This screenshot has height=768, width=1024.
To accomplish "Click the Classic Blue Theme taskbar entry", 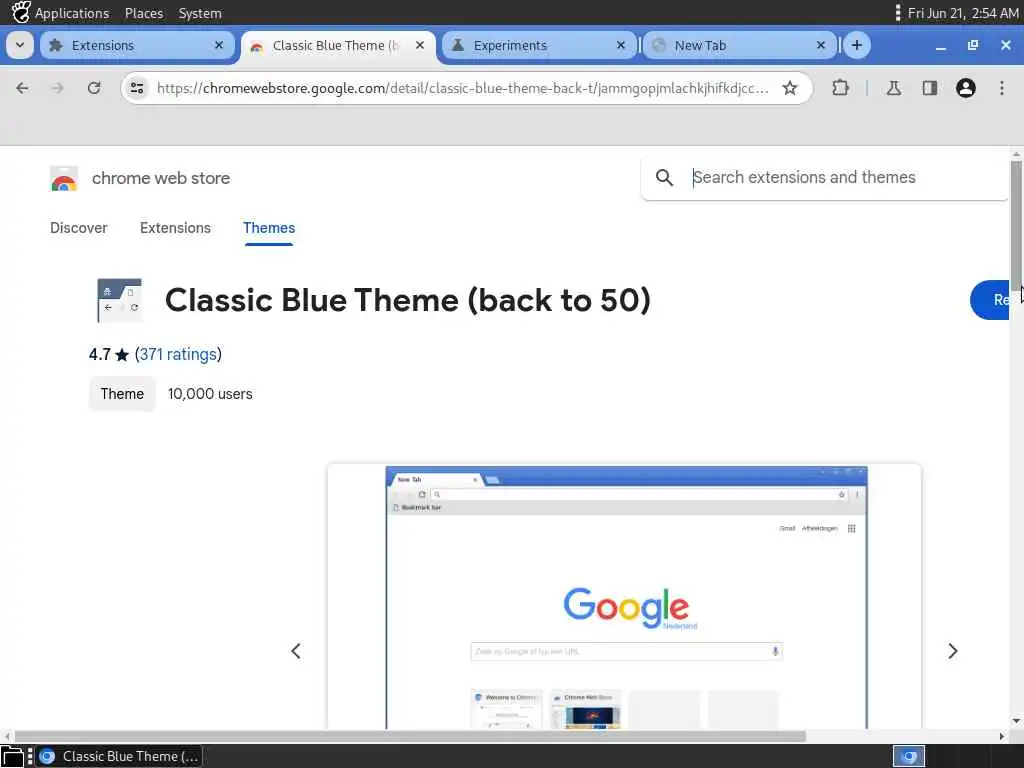I will (x=119, y=756).
